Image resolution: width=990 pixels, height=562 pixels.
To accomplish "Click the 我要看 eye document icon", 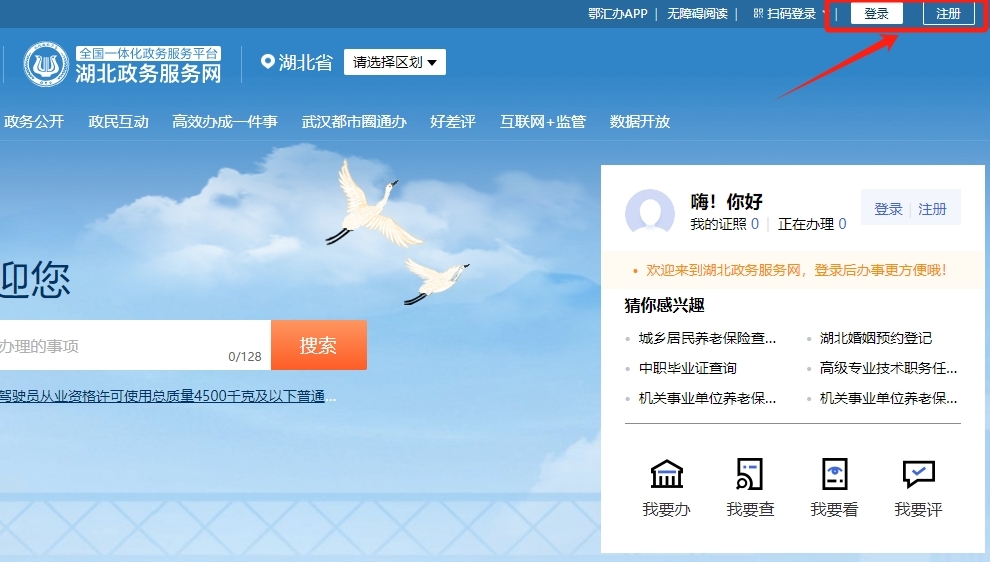I will coord(834,474).
